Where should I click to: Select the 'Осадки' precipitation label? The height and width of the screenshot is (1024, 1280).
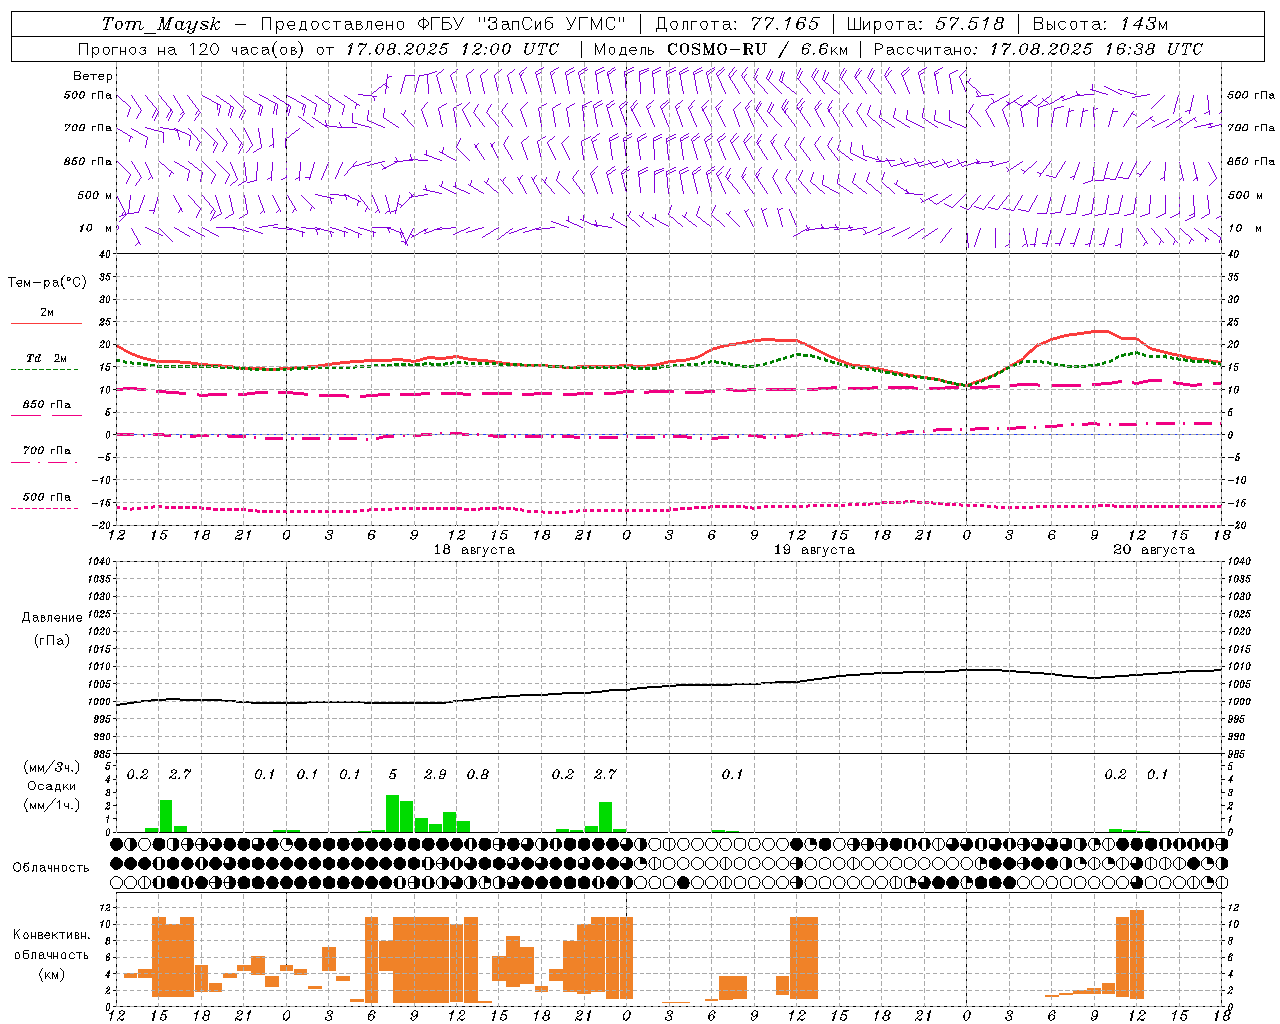pyautogui.click(x=52, y=787)
